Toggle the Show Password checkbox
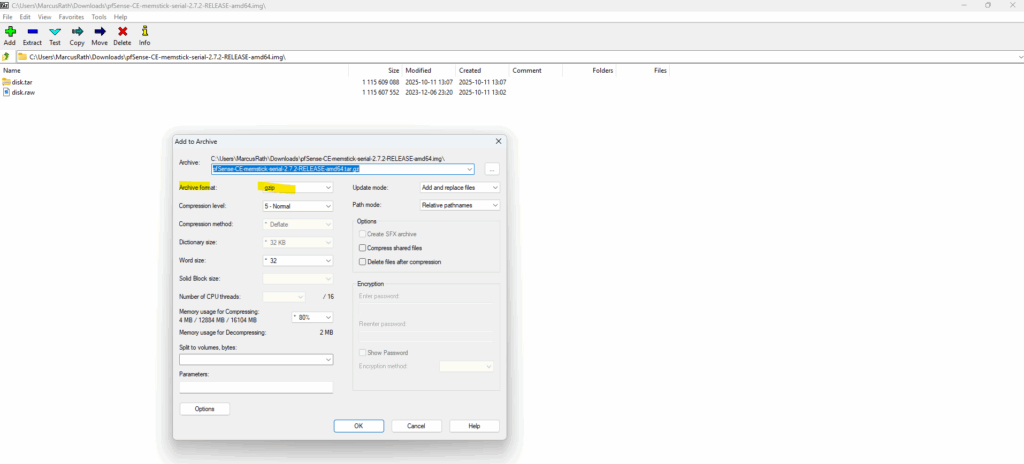1024x464 pixels. tap(362, 352)
